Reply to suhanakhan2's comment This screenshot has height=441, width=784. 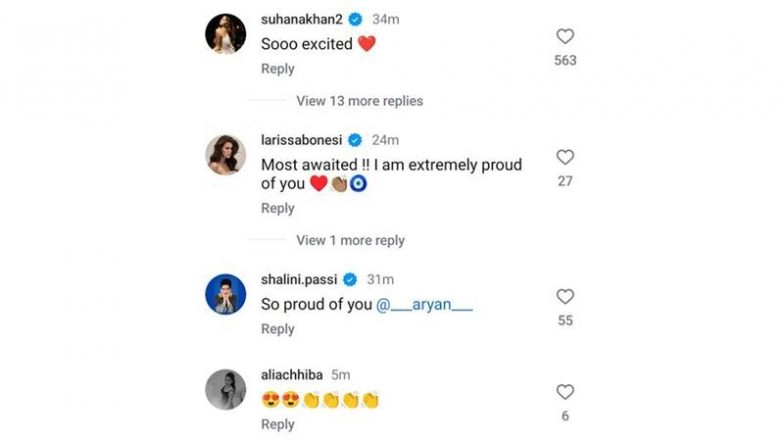278,69
